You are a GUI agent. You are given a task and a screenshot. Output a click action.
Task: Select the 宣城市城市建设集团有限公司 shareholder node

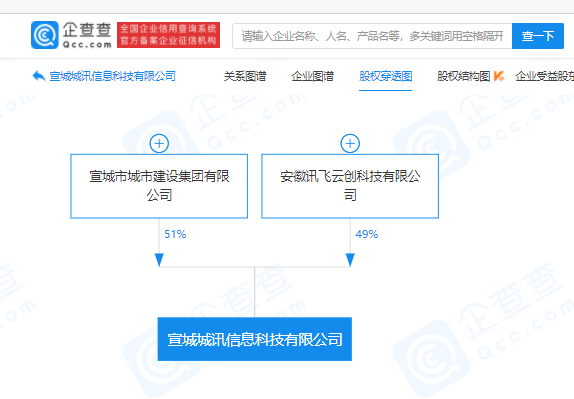pyautogui.click(x=159, y=186)
